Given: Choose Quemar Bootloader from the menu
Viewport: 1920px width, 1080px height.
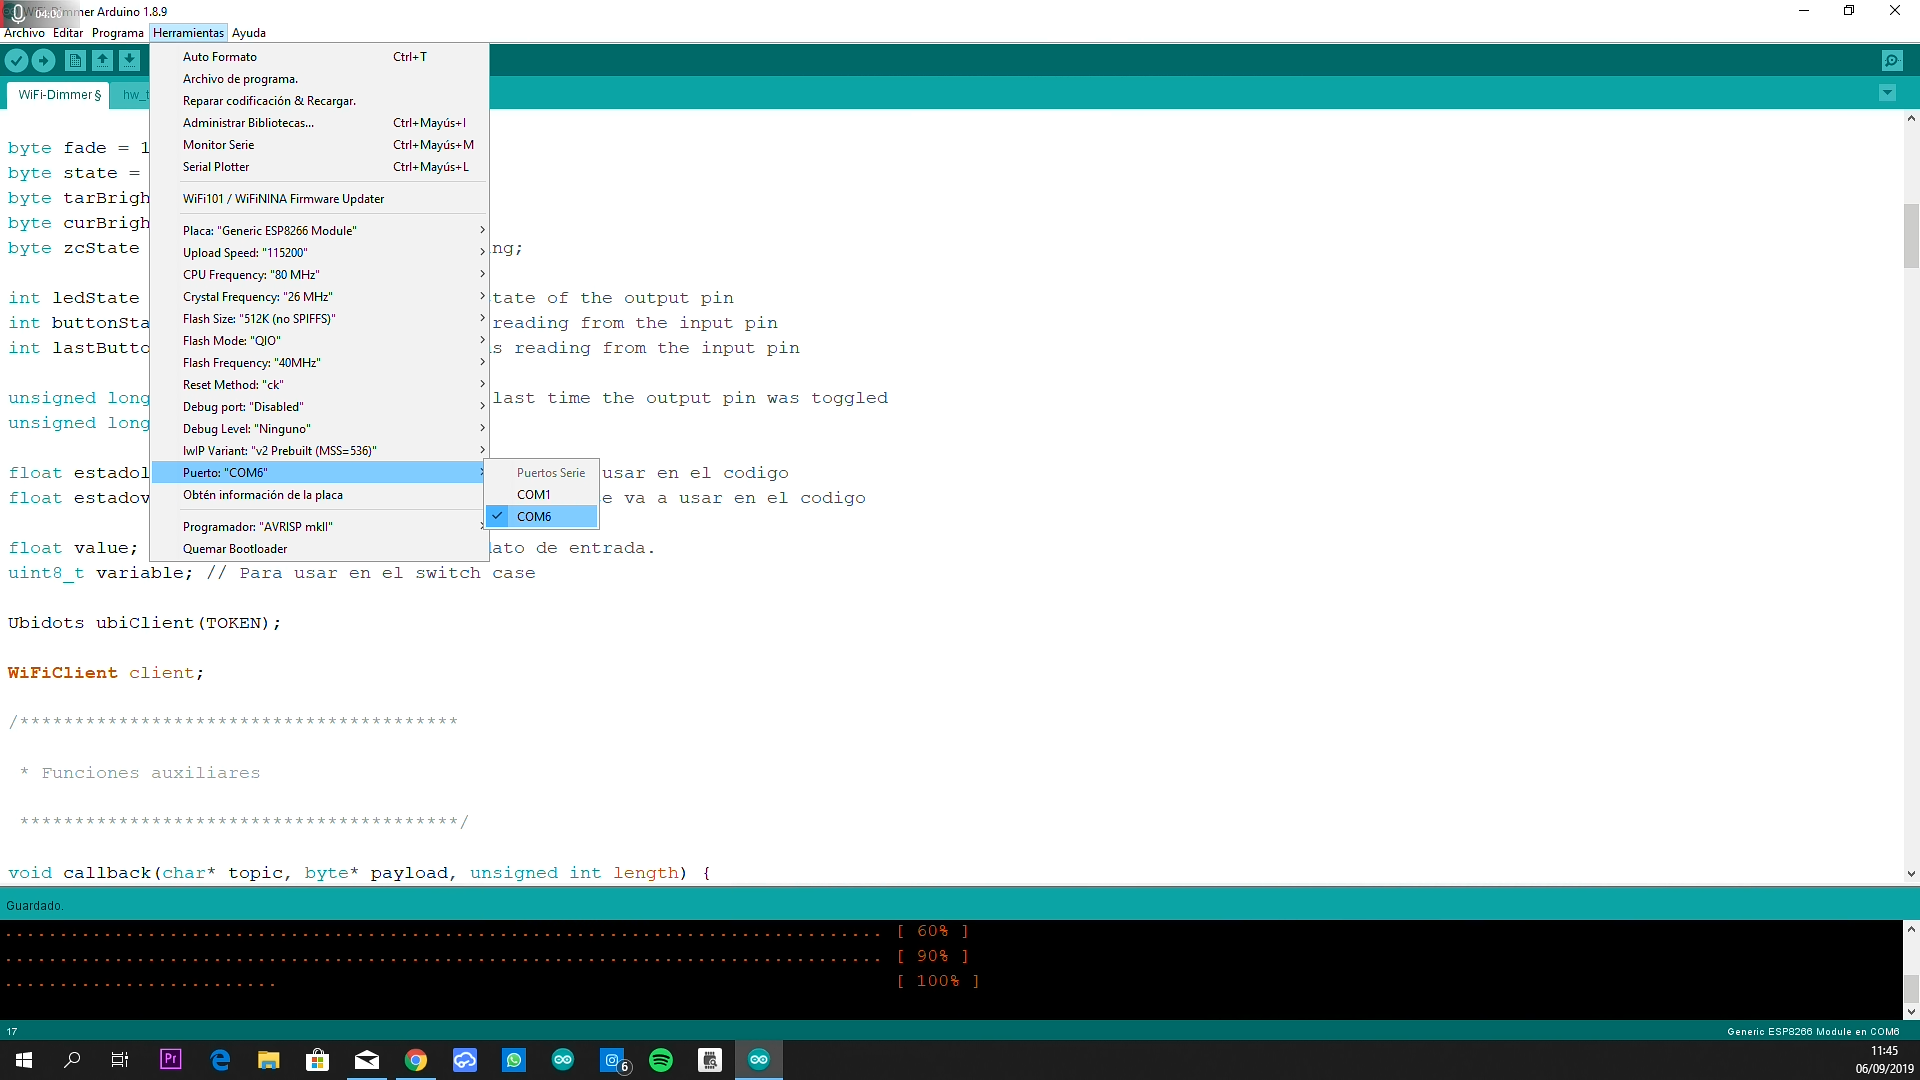Looking at the screenshot, I should click(x=319, y=549).
